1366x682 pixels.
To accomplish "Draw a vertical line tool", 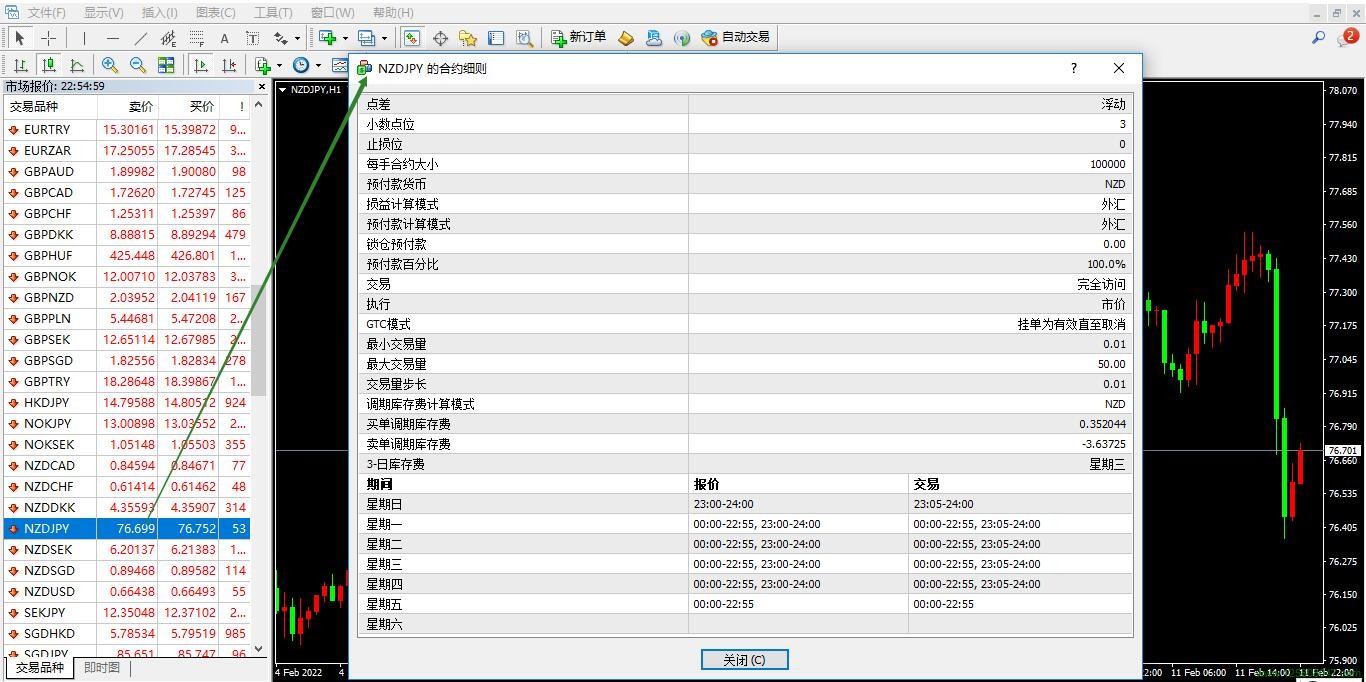I will pos(84,38).
